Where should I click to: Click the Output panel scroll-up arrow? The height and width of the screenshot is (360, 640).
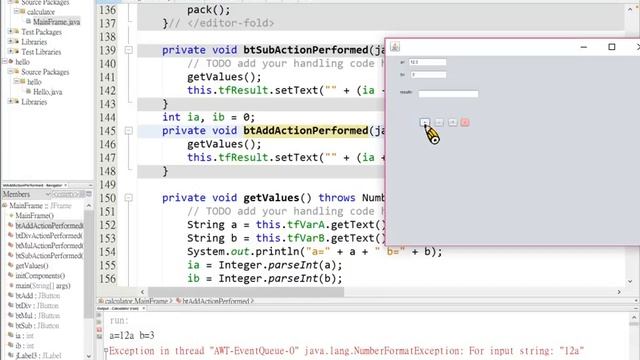(x=634, y=318)
